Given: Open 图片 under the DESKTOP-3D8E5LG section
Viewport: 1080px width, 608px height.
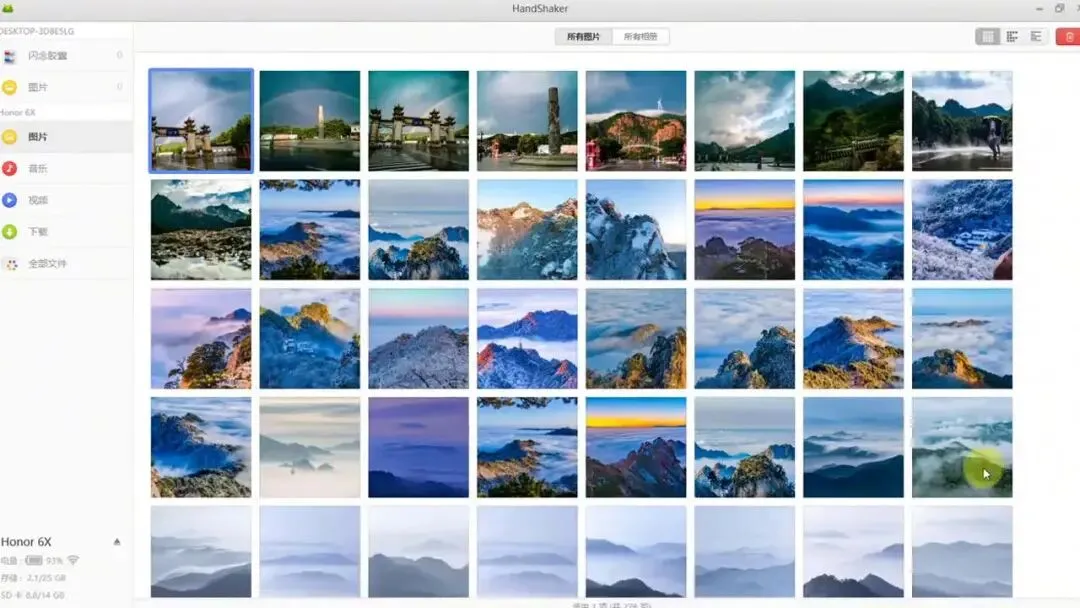Looking at the screenshot, I should [65, 87].
